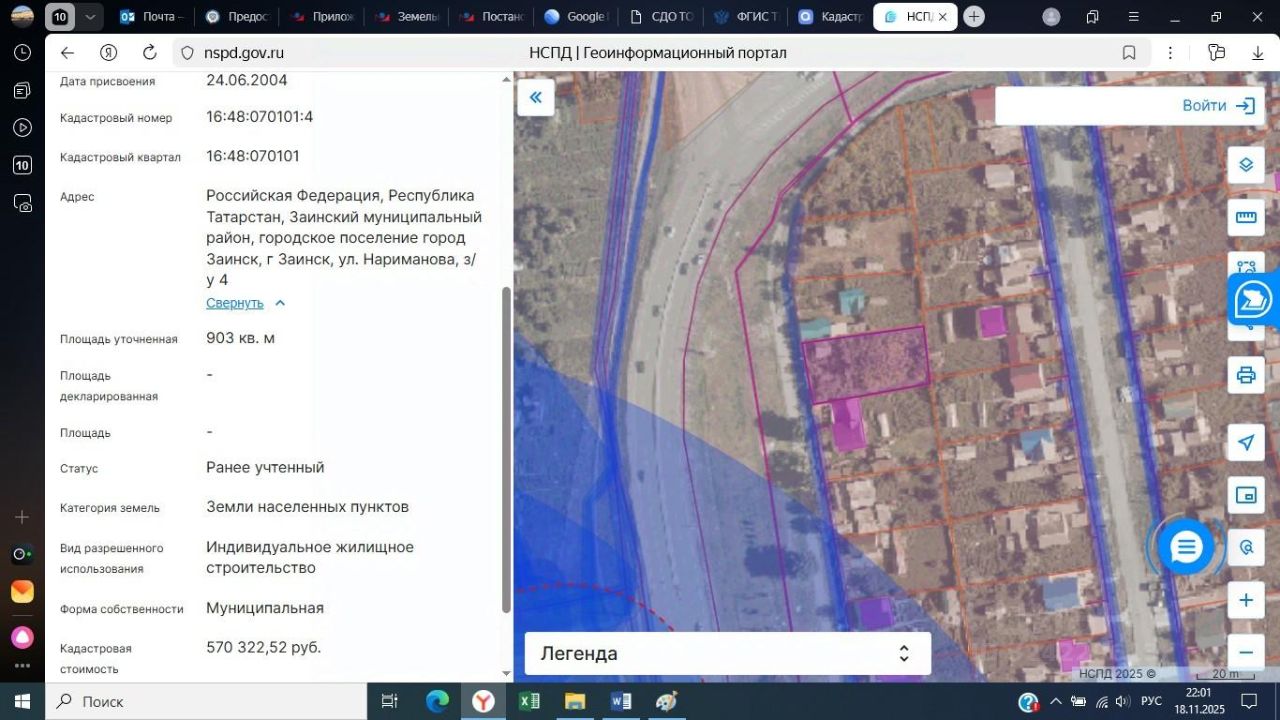Image resolution: width=1280 pixels, height=720 pixels.
Task: Open sidebar icon numbered 10
Action: coord(22,165)
